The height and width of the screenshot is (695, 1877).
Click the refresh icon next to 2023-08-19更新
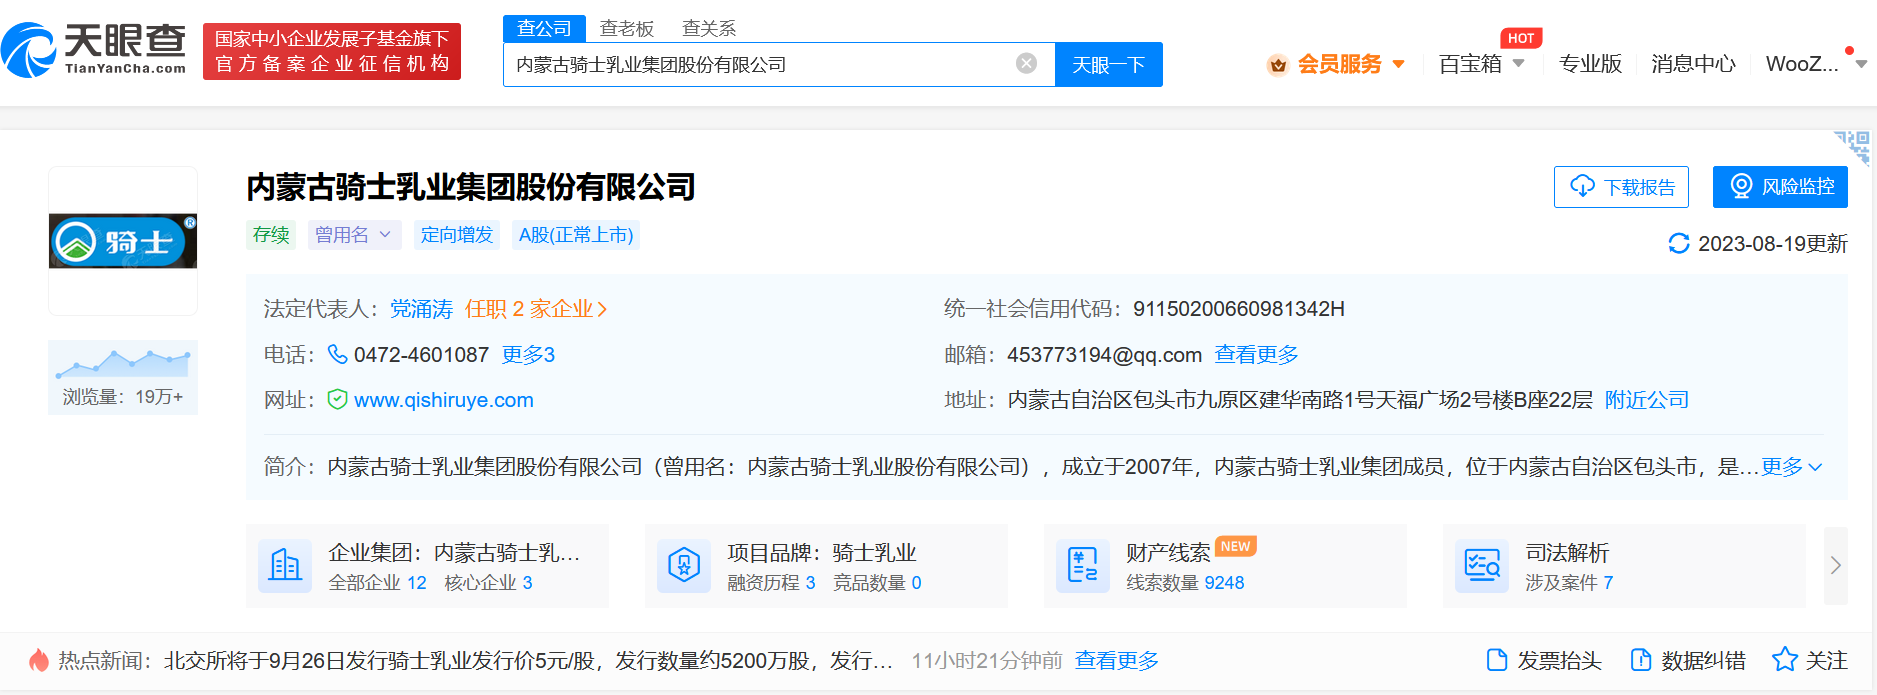(x=1678, y=243)
